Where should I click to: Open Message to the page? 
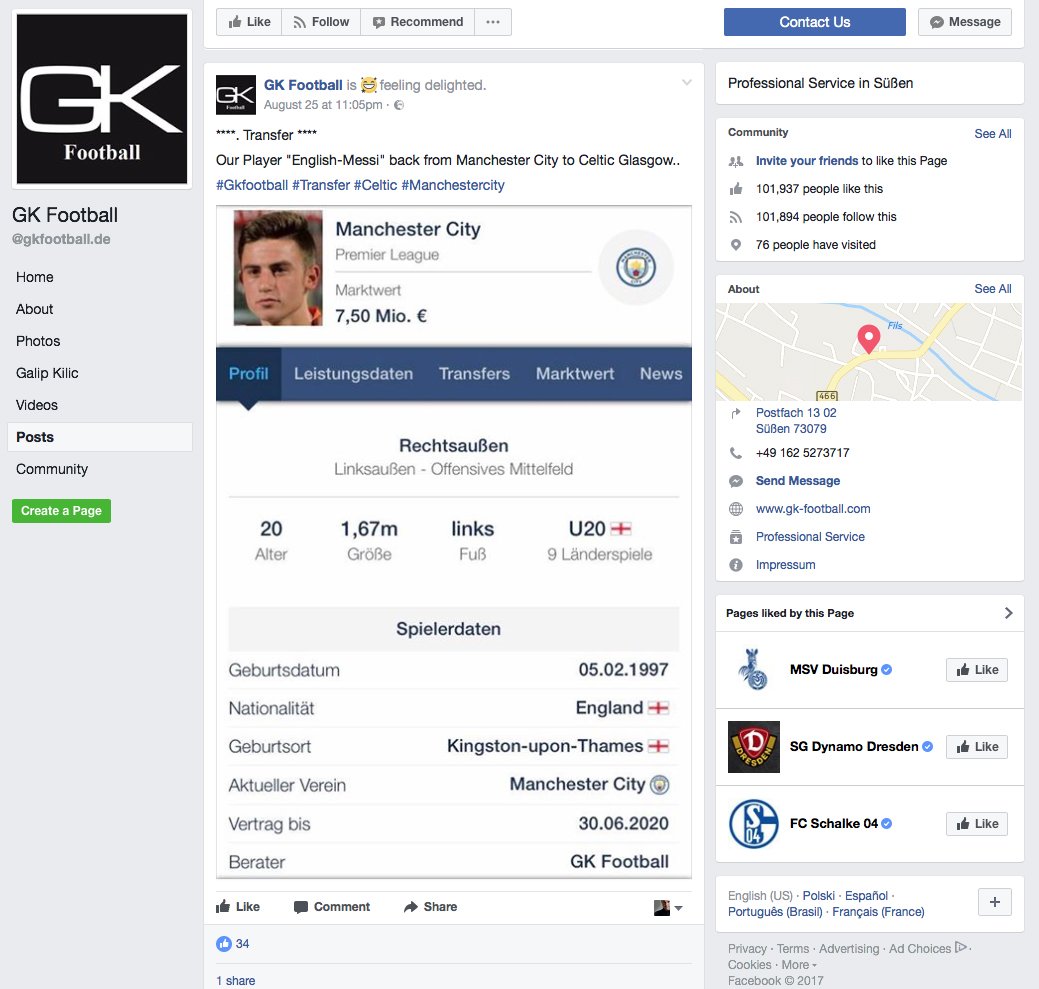(965, 22)
